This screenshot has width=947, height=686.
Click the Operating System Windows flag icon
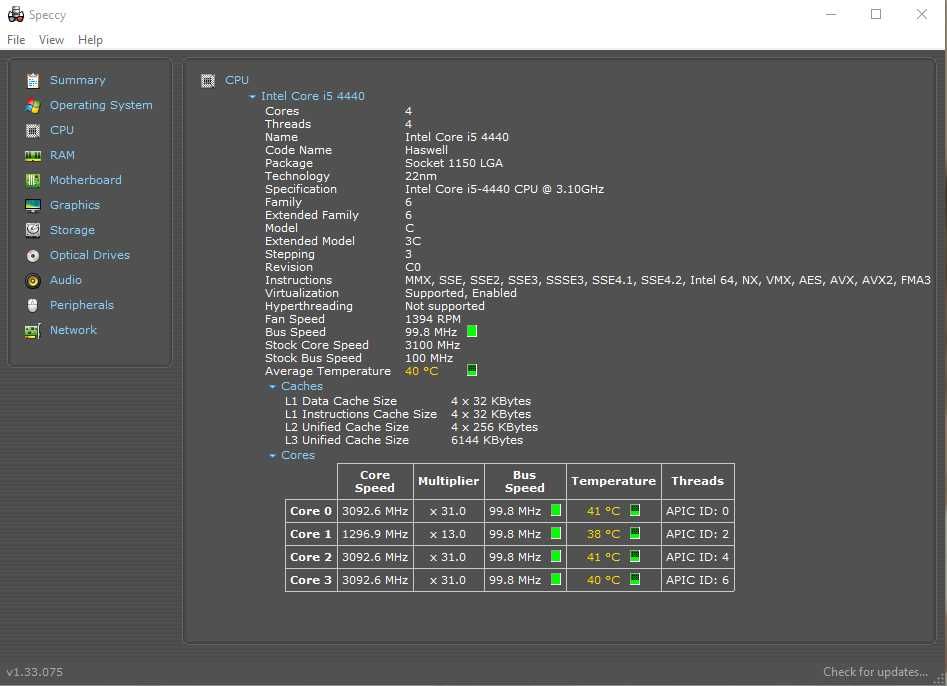pyautogui.click(x=33, y=106)
